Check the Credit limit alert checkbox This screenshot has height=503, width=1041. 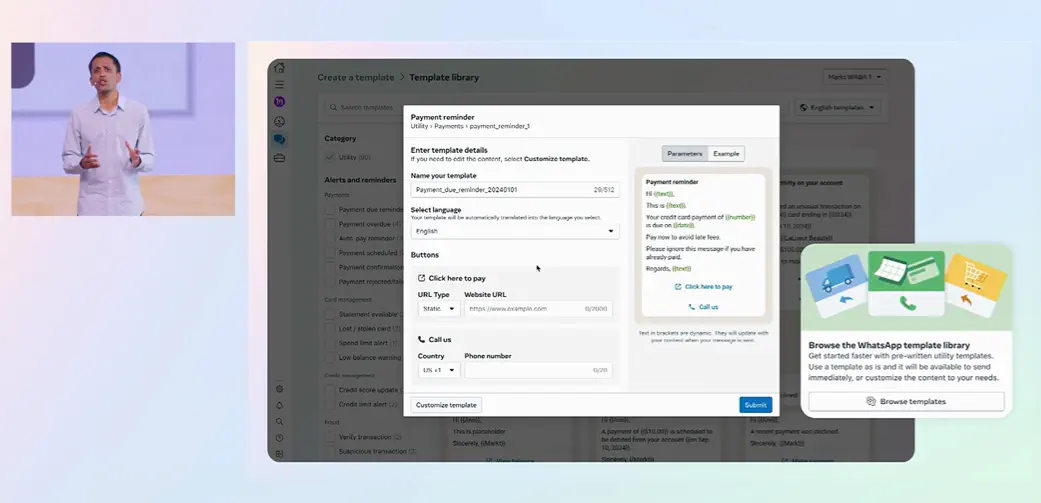click(x=330, y=405)
